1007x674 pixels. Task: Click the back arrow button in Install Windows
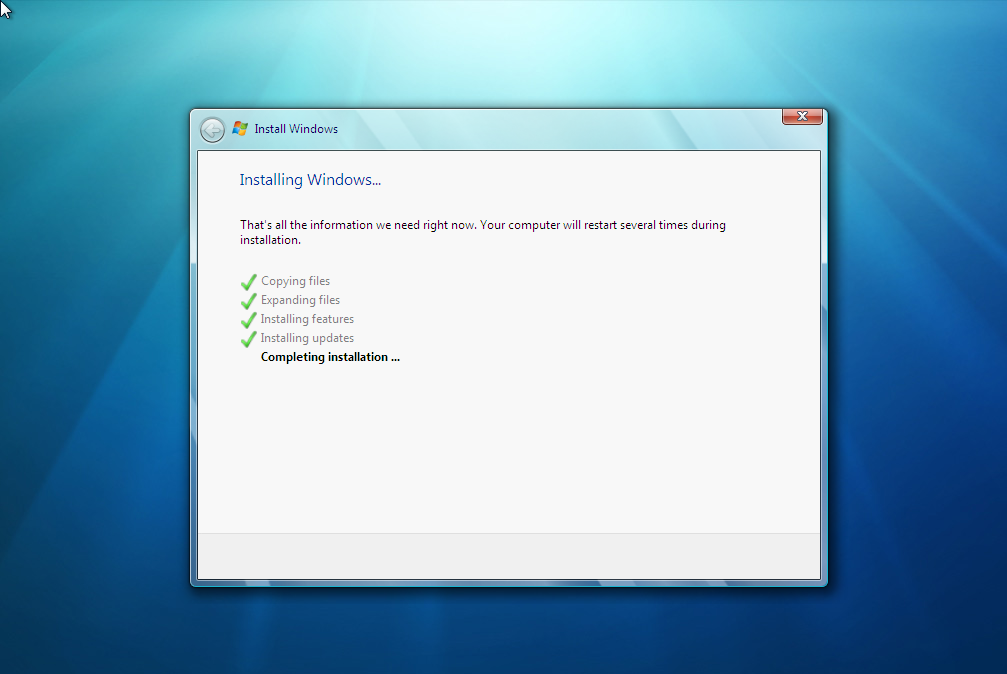point(212,130)
